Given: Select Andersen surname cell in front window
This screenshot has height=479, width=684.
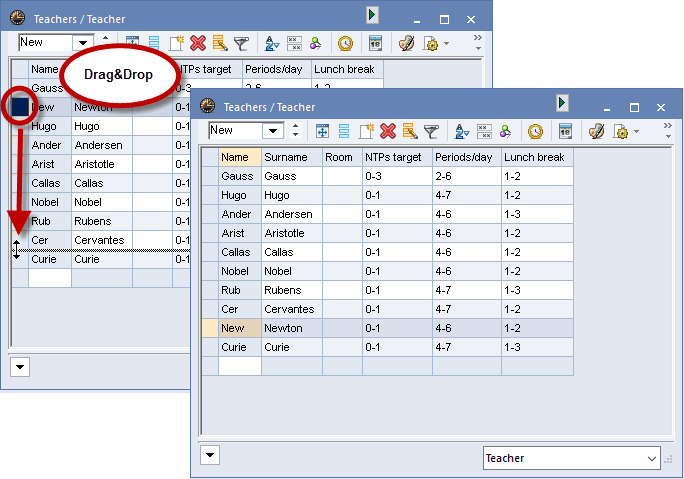Looking at the screenshot, I should [x=292, y=214].
